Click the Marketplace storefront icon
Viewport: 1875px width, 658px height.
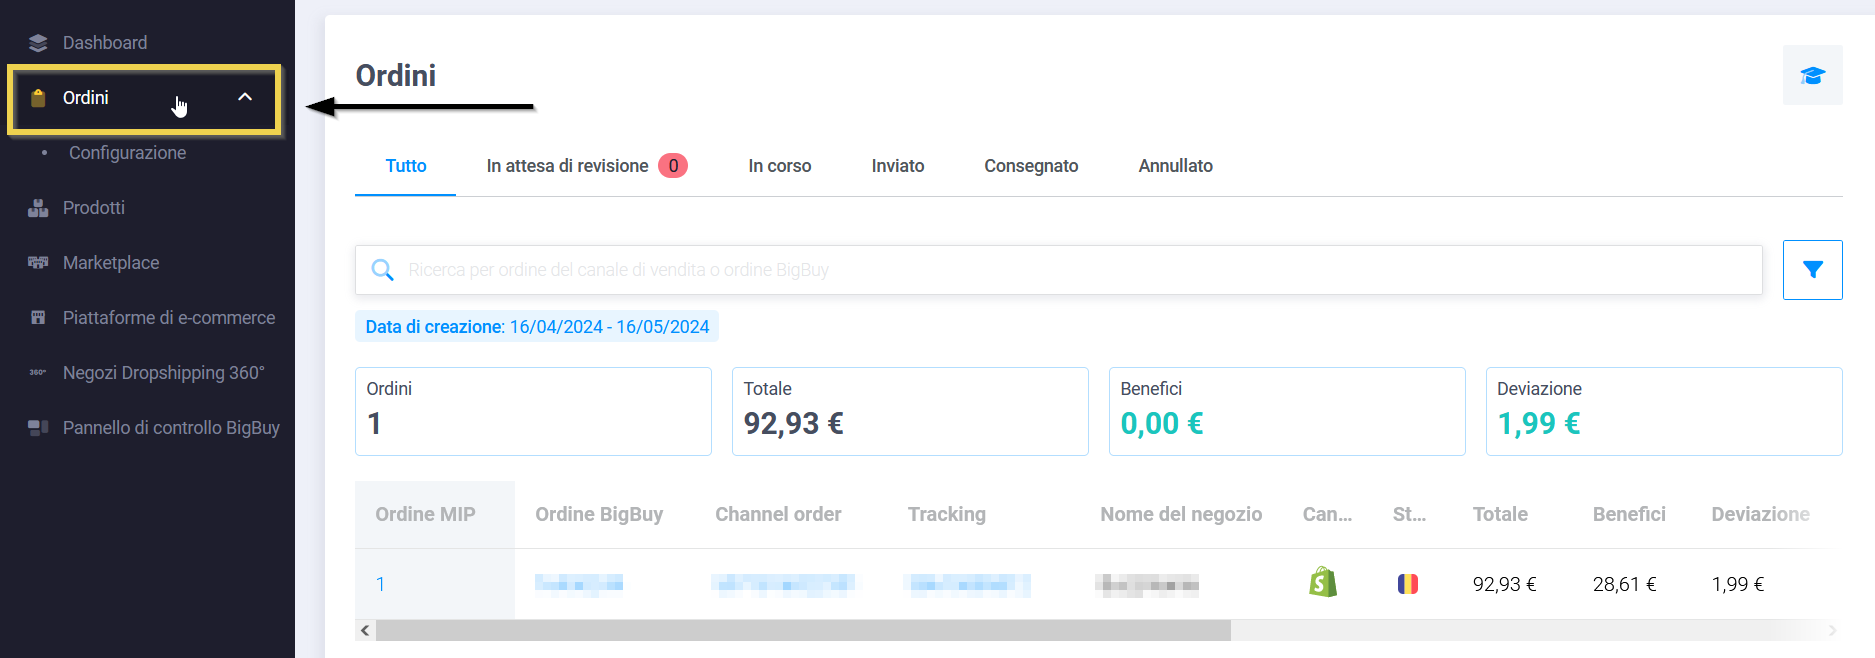tap(38, 263)
